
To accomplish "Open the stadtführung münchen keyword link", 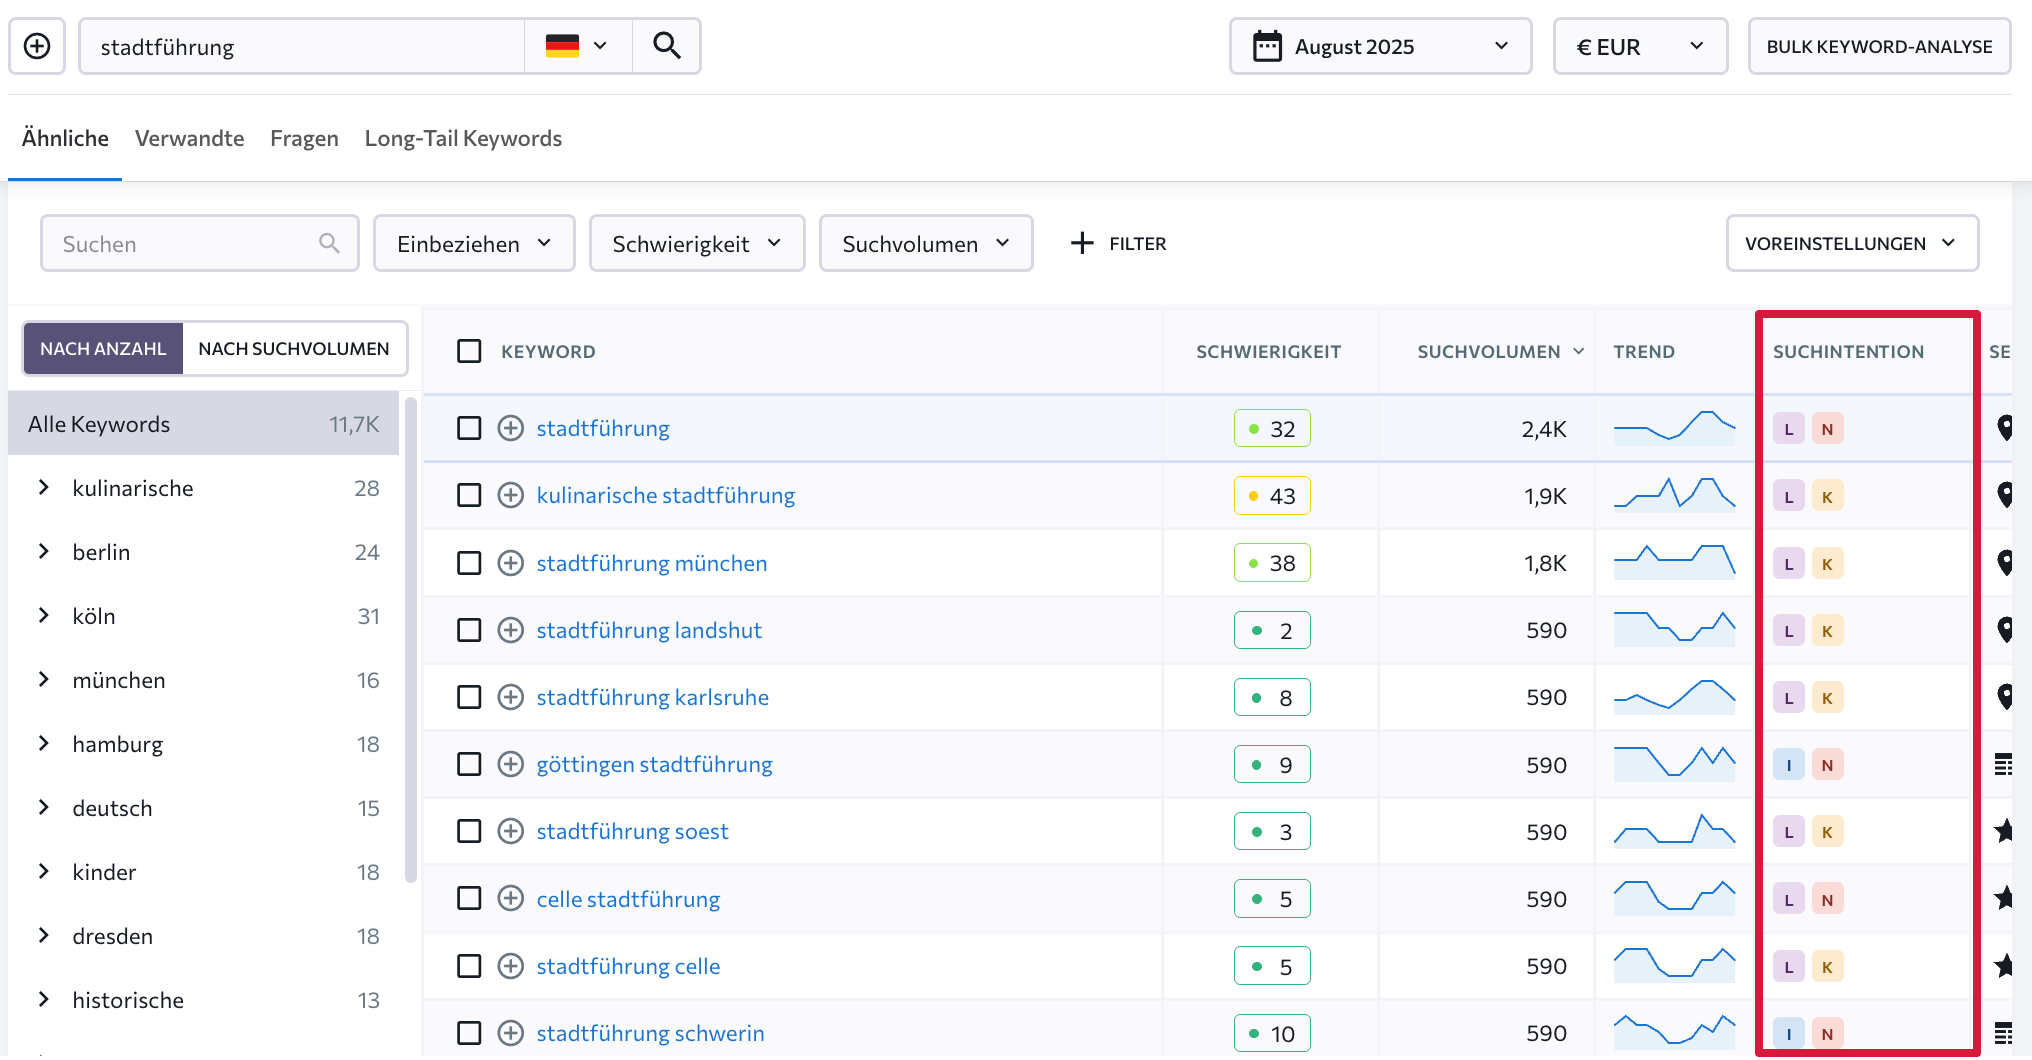I will (652, 563).
